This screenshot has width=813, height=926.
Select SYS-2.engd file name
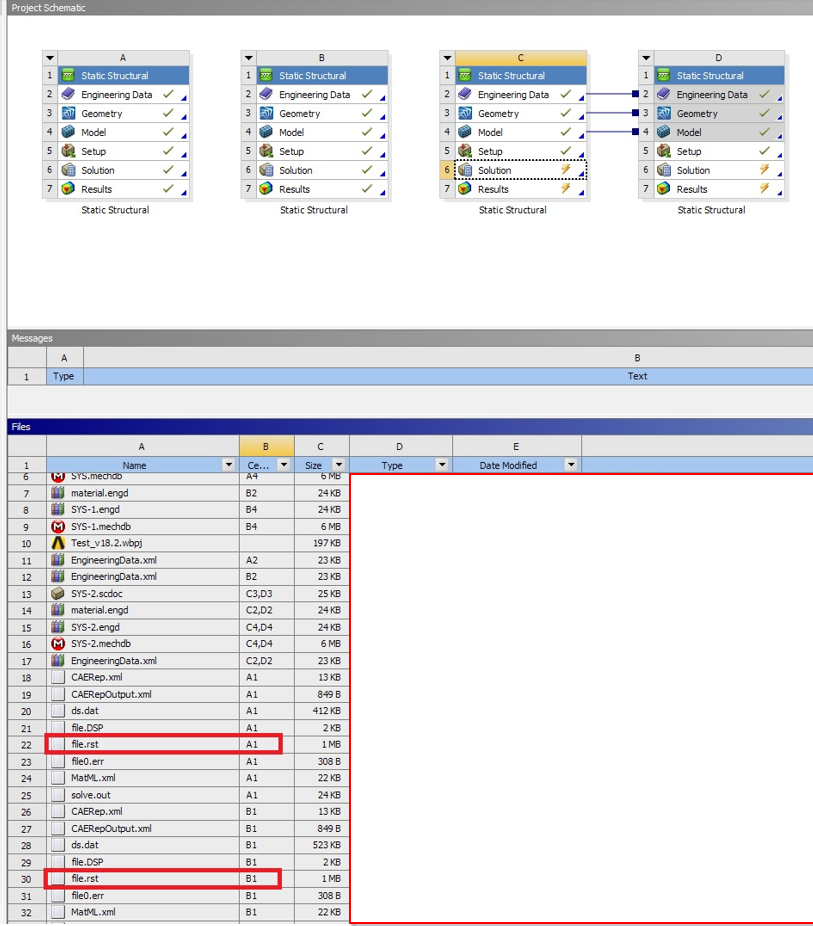pos(95,627)
